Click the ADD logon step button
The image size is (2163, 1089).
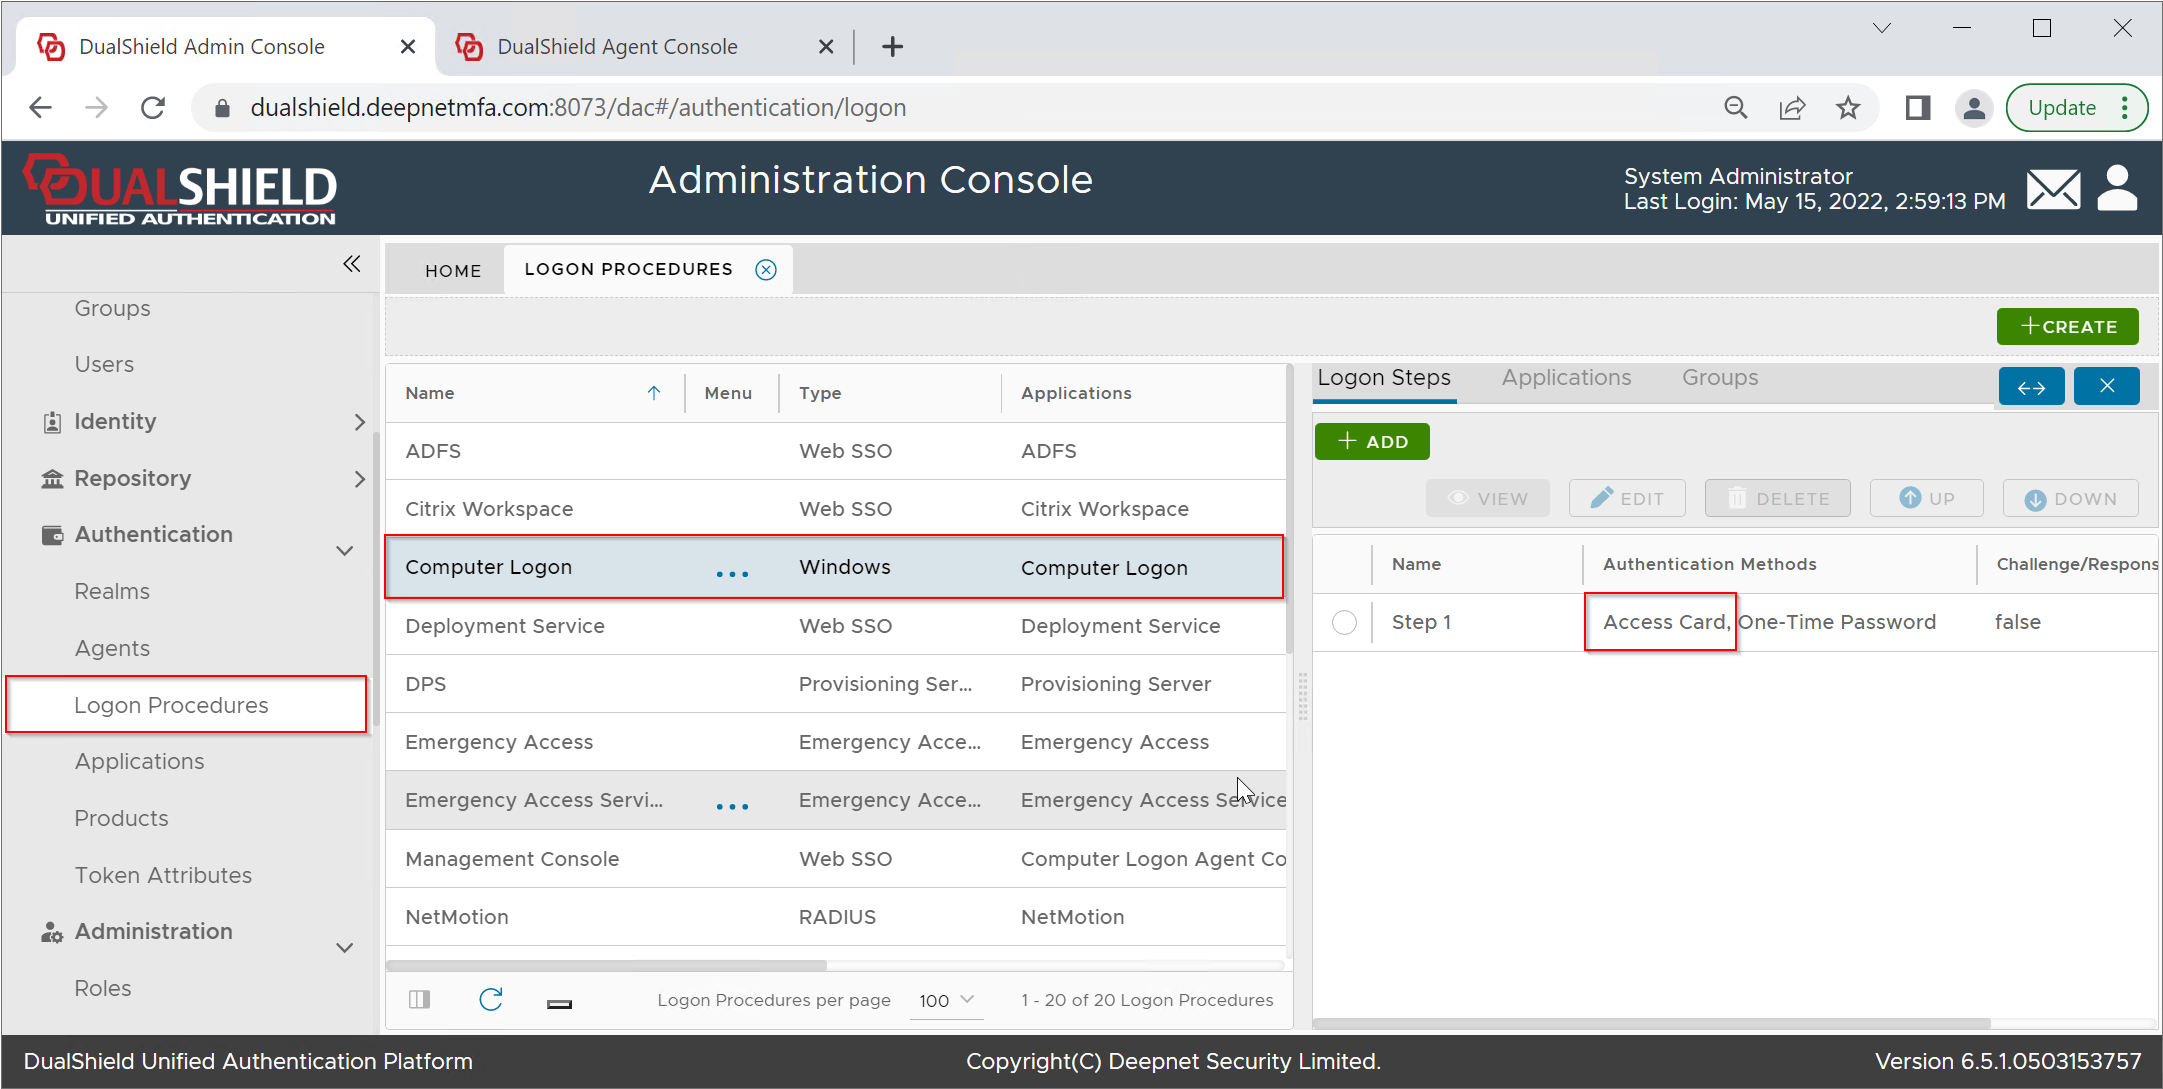[1371, 442]
